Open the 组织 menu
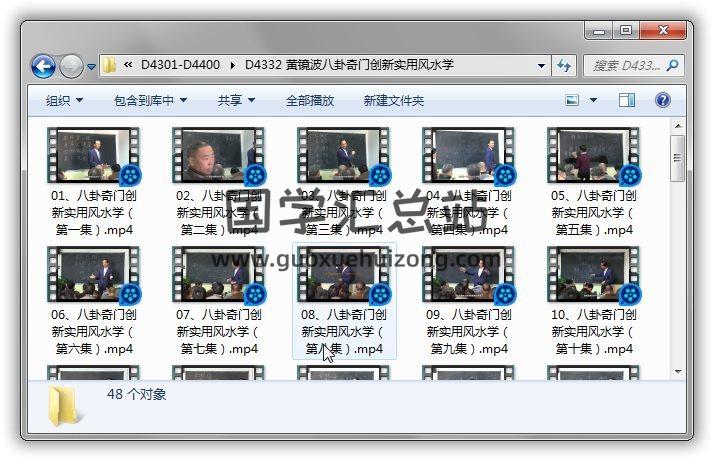714x461 pixels. pos(64,100)
